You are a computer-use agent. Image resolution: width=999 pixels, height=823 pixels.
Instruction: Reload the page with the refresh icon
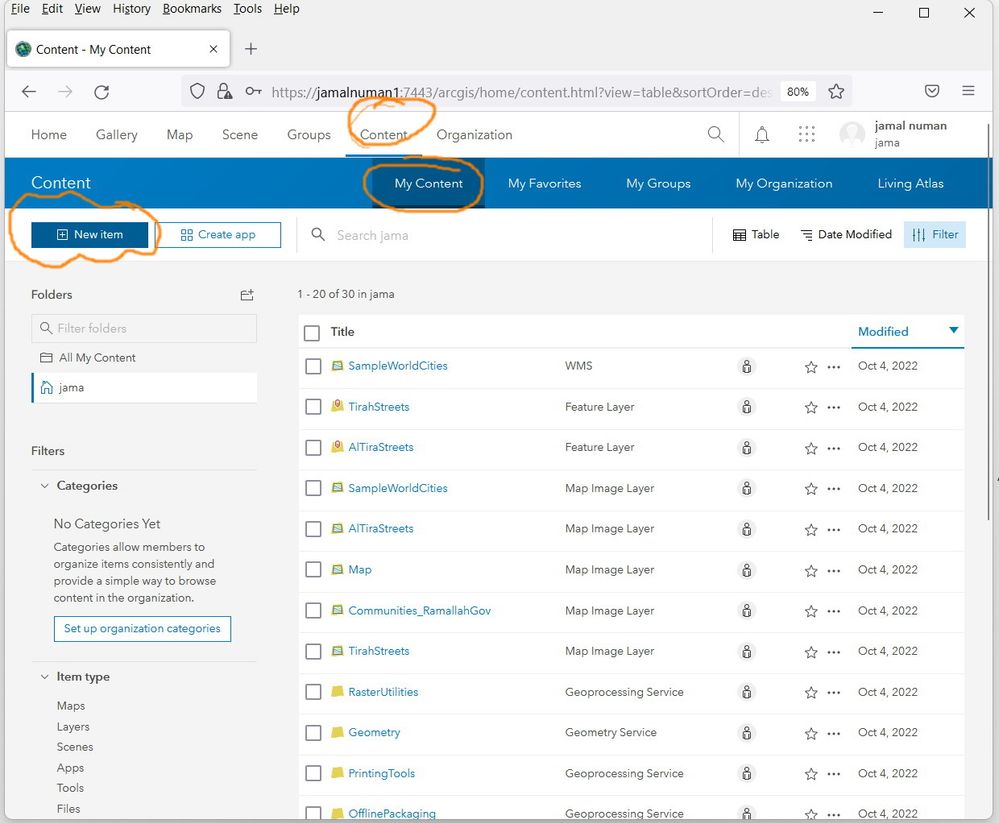point(101,92)
